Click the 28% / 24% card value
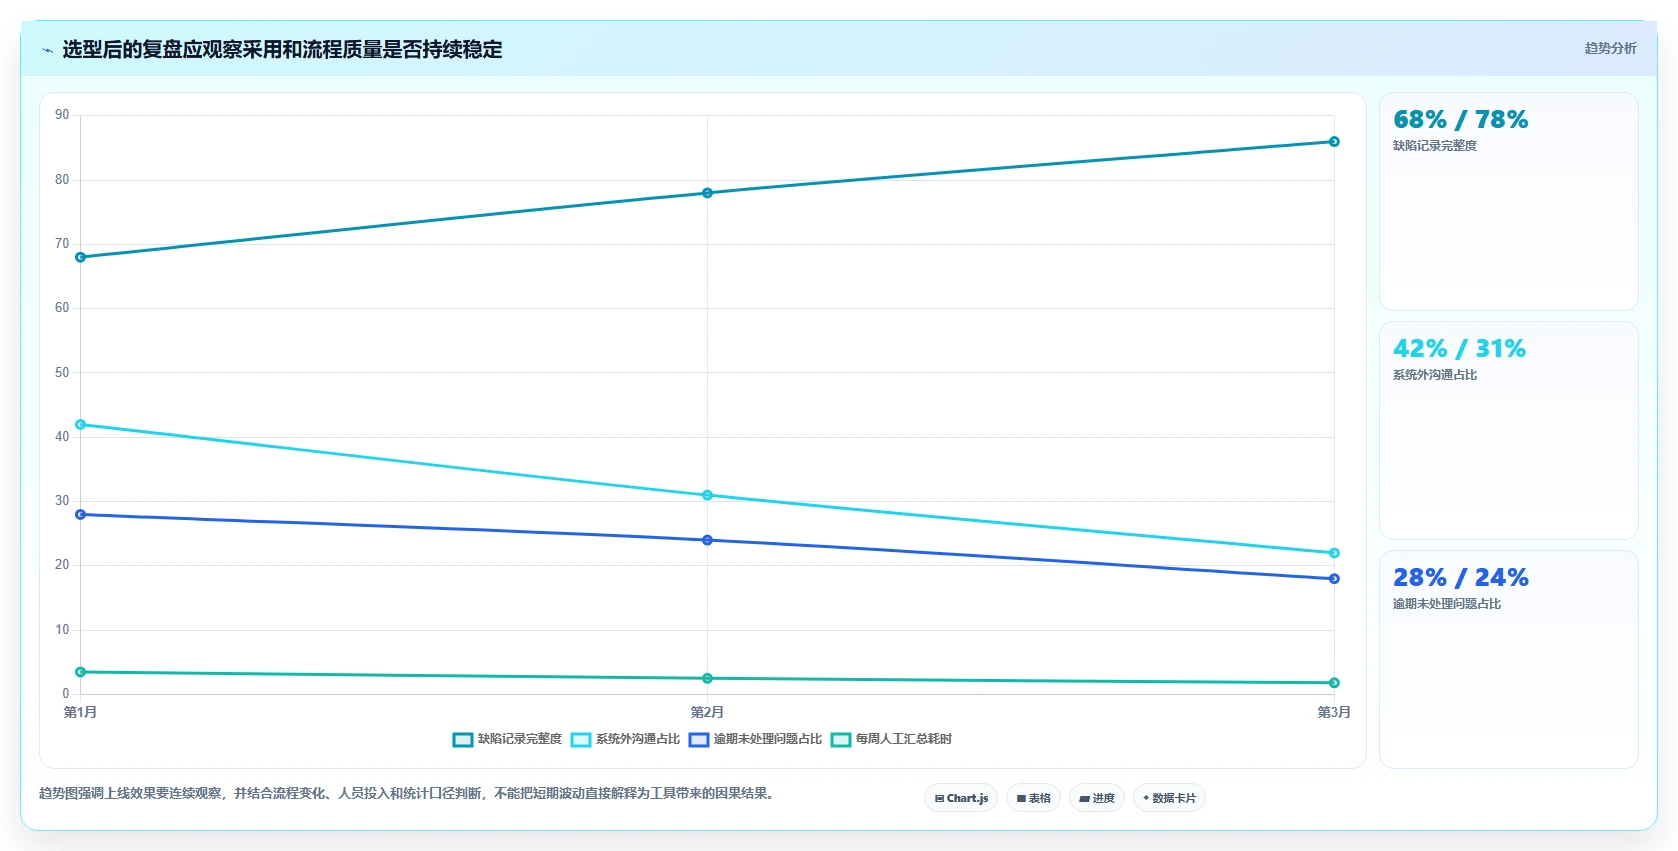Image resolution: width=1678 pixels, height=851 pixels. [1460, 578]
